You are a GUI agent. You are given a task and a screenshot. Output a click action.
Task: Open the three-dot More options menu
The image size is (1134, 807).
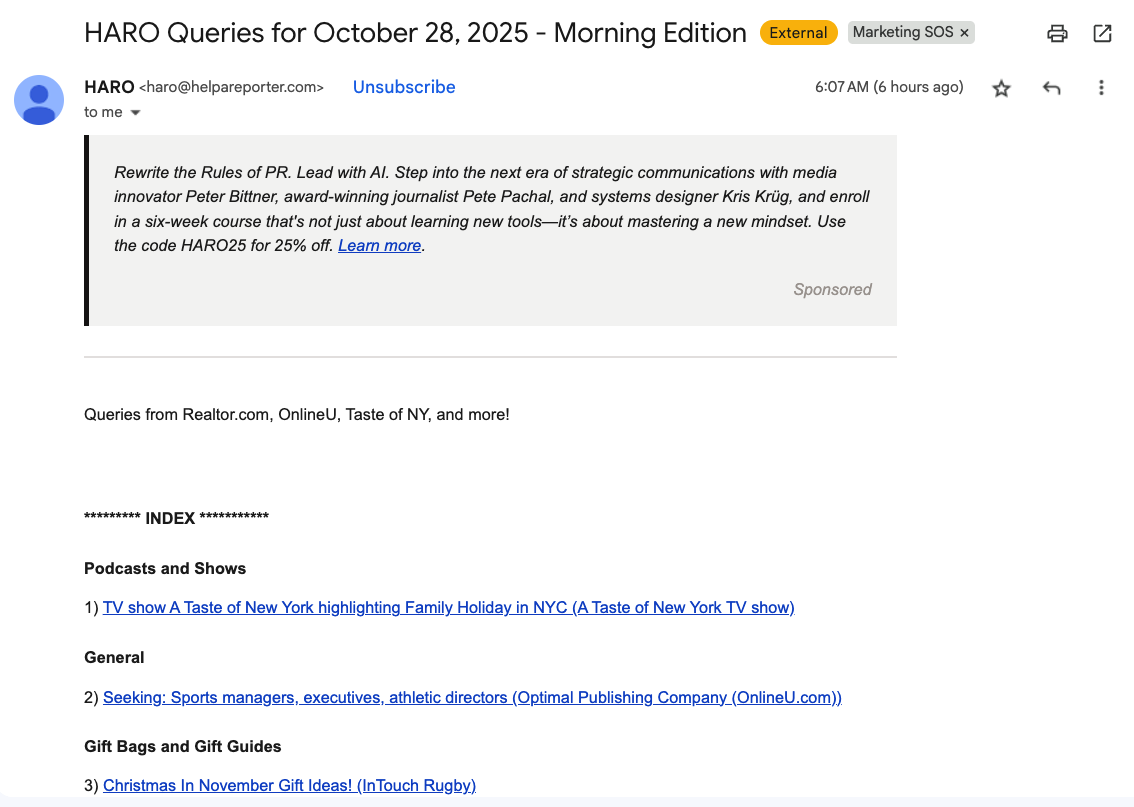1101,88
